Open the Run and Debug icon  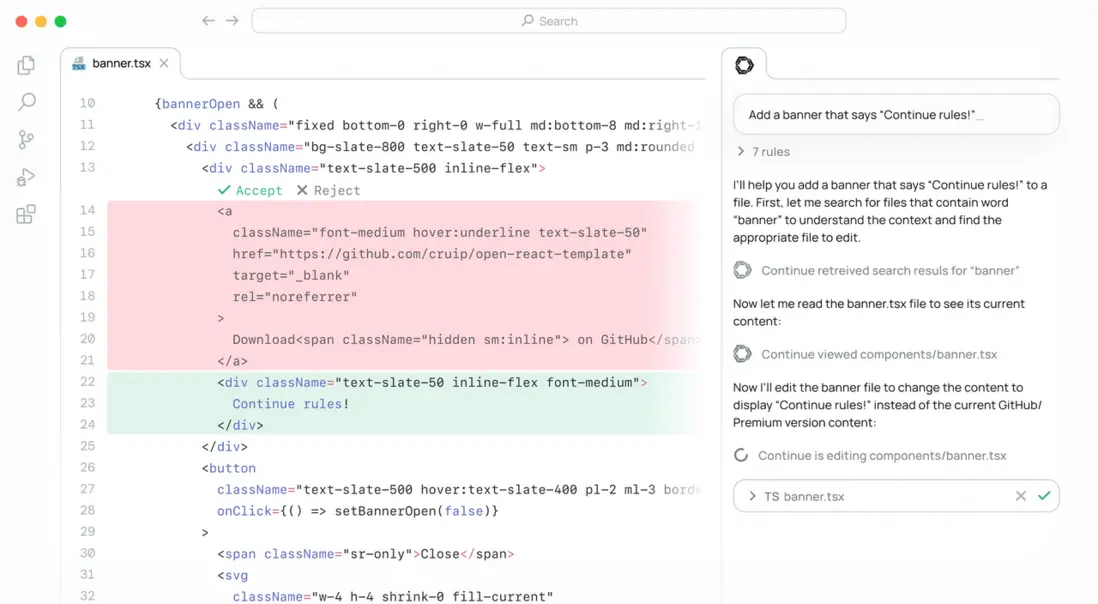click(x=26, y=178)
